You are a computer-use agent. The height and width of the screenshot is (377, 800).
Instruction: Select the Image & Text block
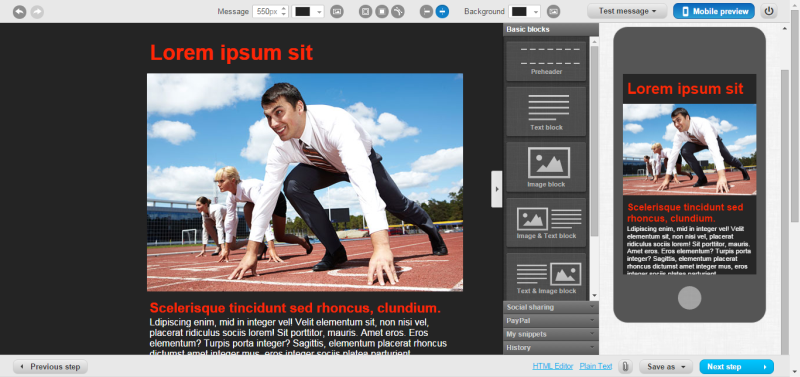pyautogui.click(x=546, y=222)
